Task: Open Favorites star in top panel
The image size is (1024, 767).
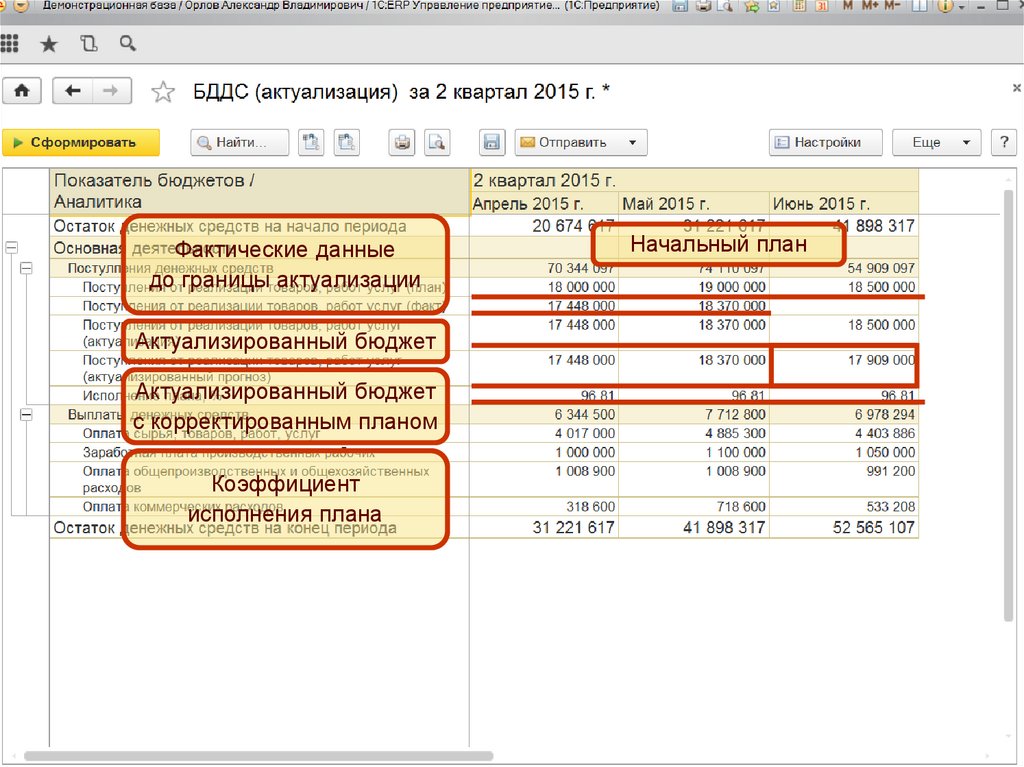Action: [x=48, y=44]
